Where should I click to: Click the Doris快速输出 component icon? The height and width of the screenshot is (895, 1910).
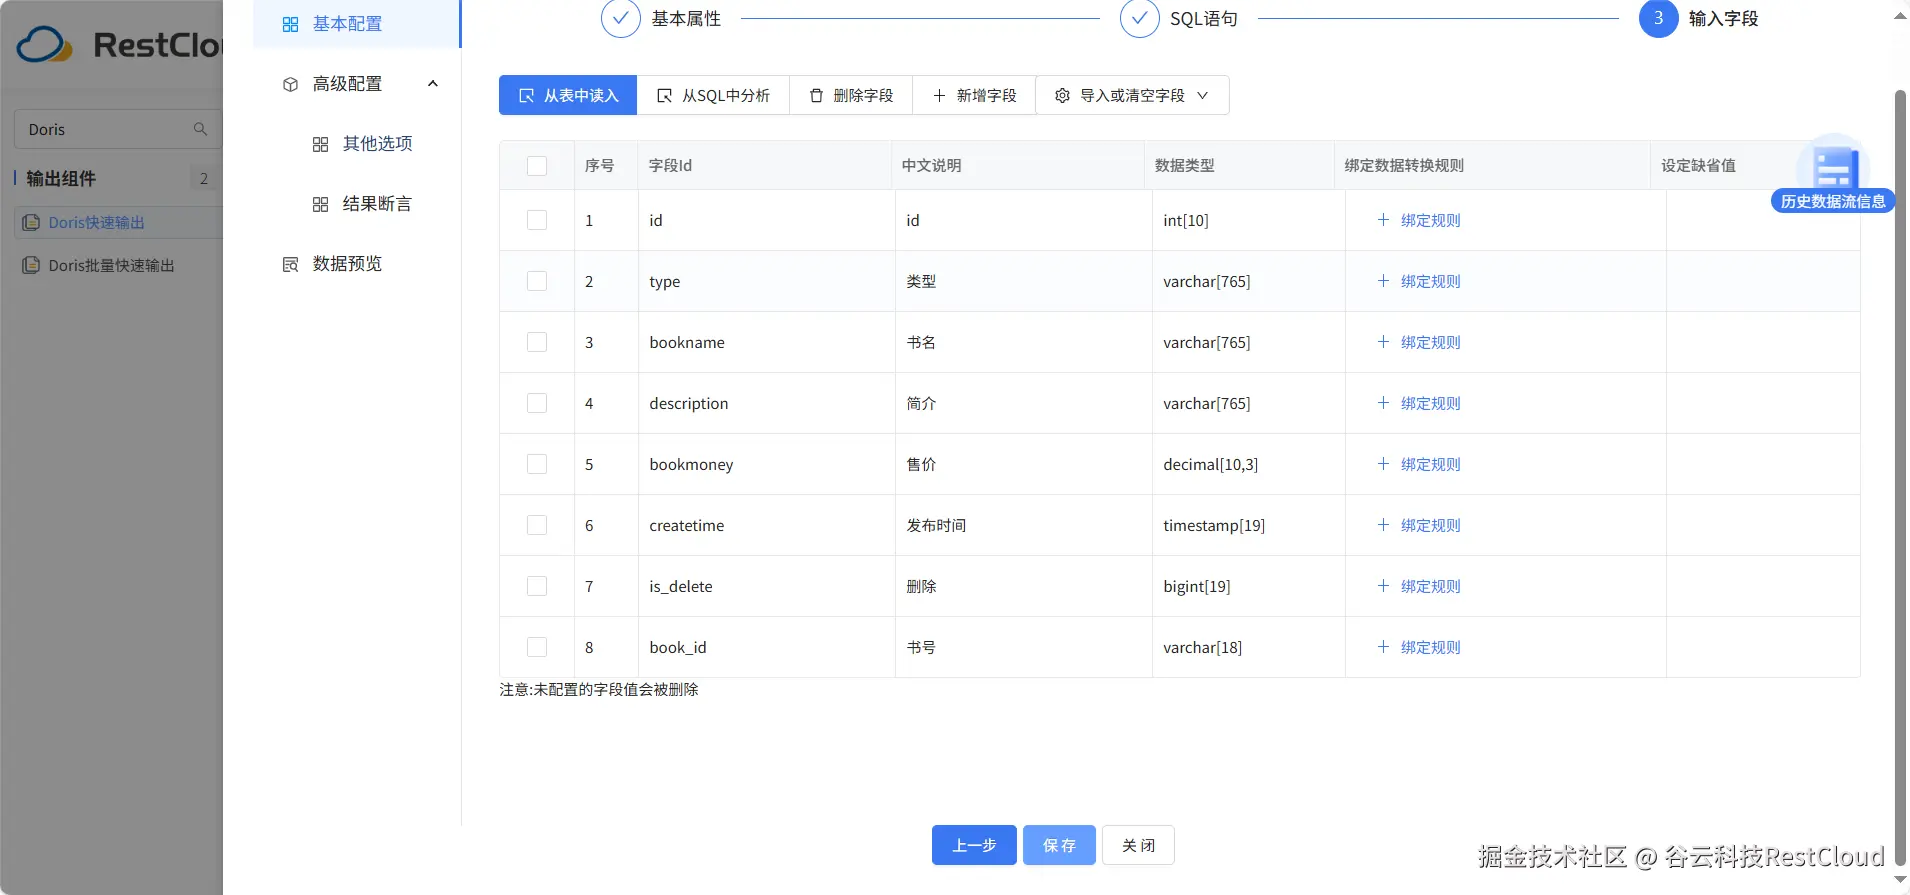31,222
